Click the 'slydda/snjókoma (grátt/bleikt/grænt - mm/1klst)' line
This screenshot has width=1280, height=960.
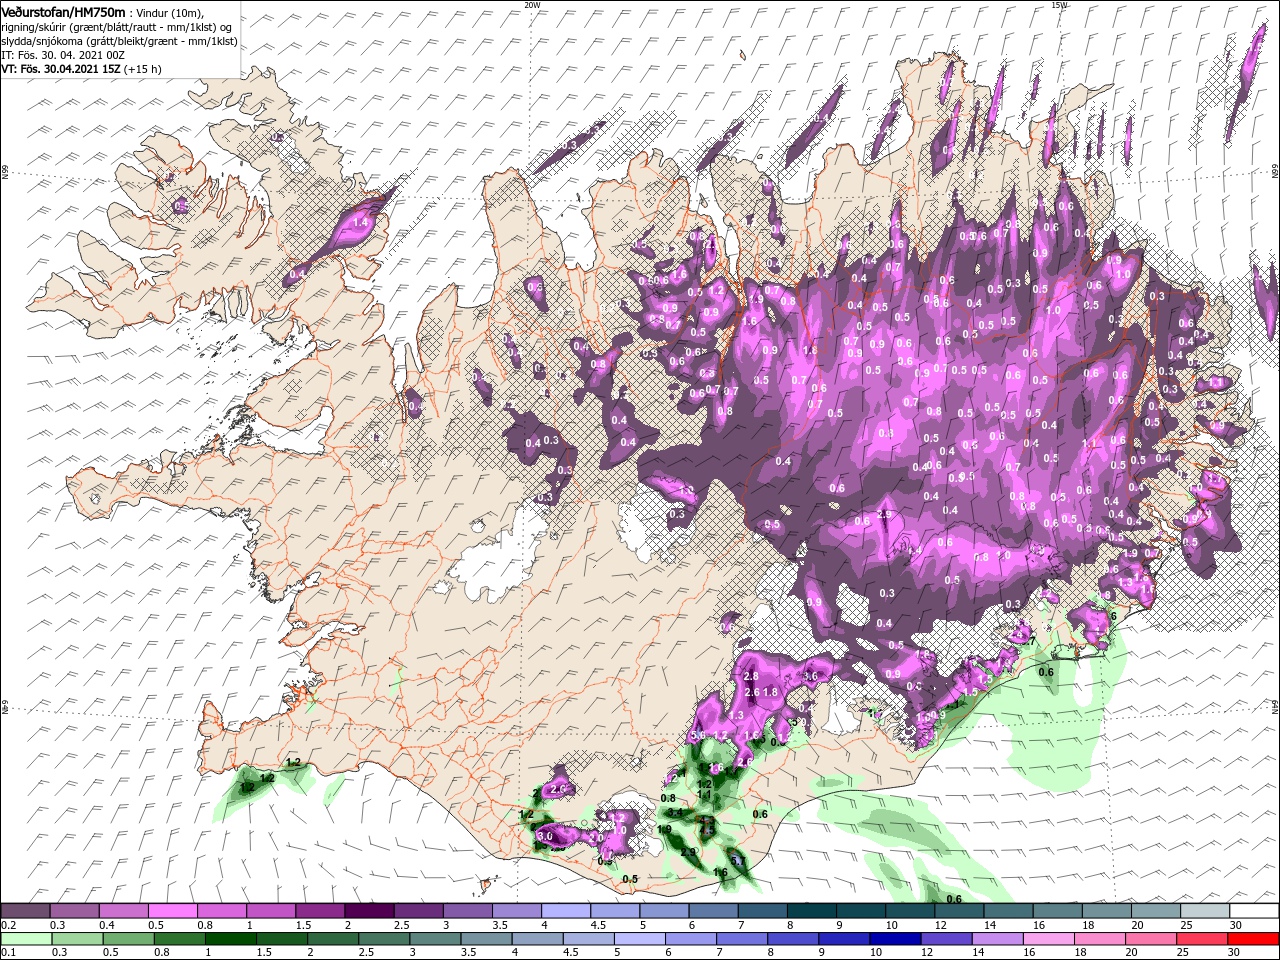[x=119, y=41]
